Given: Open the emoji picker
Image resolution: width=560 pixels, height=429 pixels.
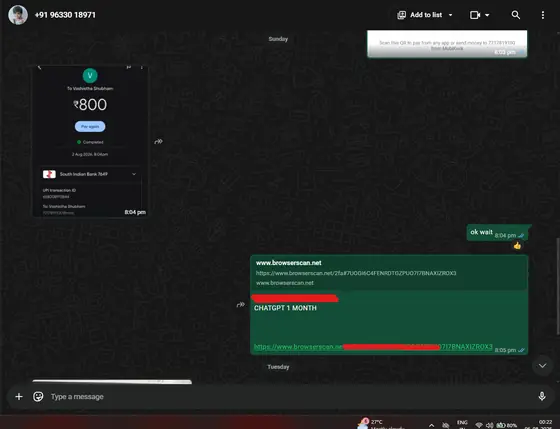Looking at the screenshot, I should pos(38,396).
